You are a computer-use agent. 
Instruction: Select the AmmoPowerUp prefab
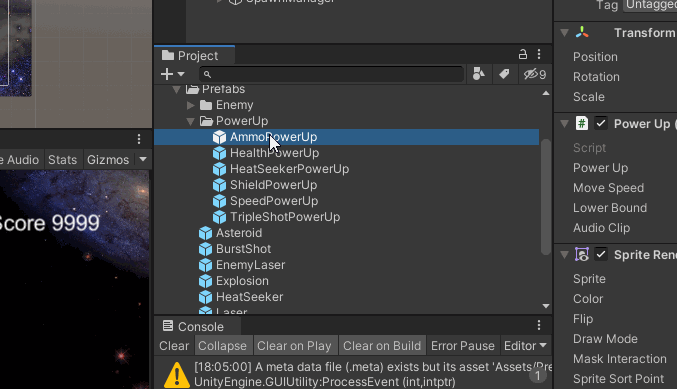click(346, 137)
